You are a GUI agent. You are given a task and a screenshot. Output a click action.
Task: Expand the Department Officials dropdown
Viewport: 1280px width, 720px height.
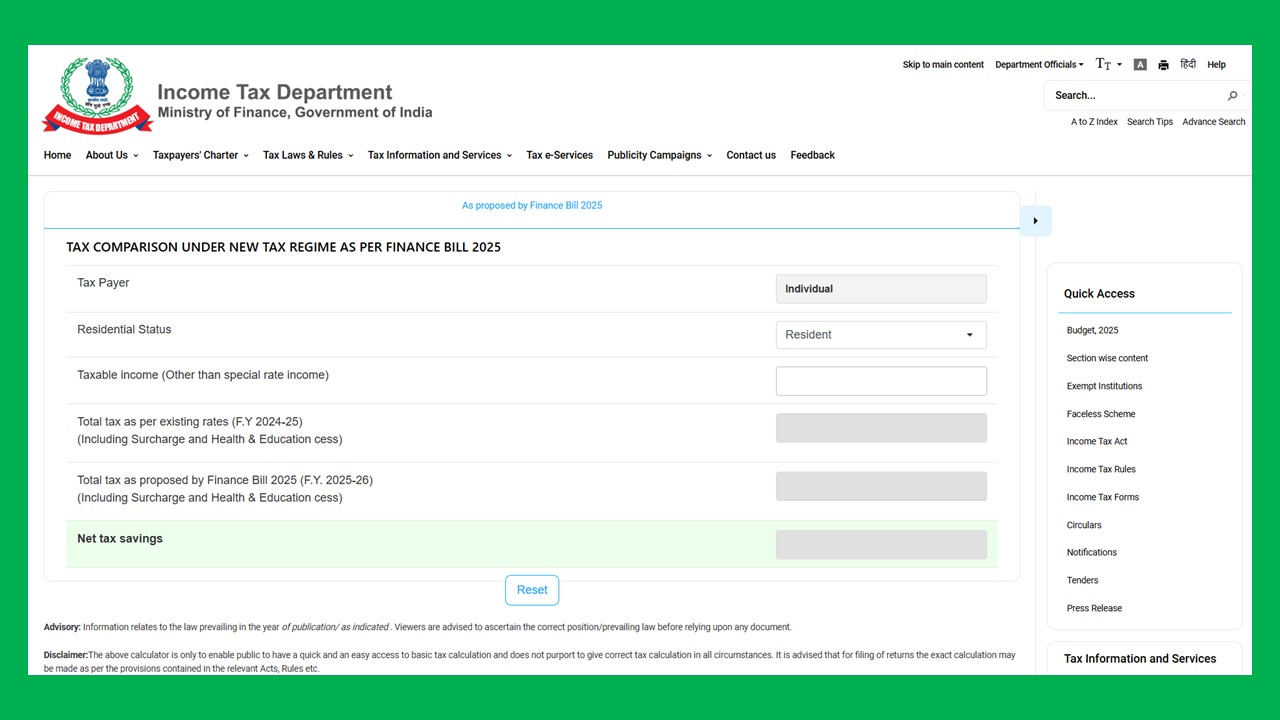pyautogui.click(x=1039, y=65)
